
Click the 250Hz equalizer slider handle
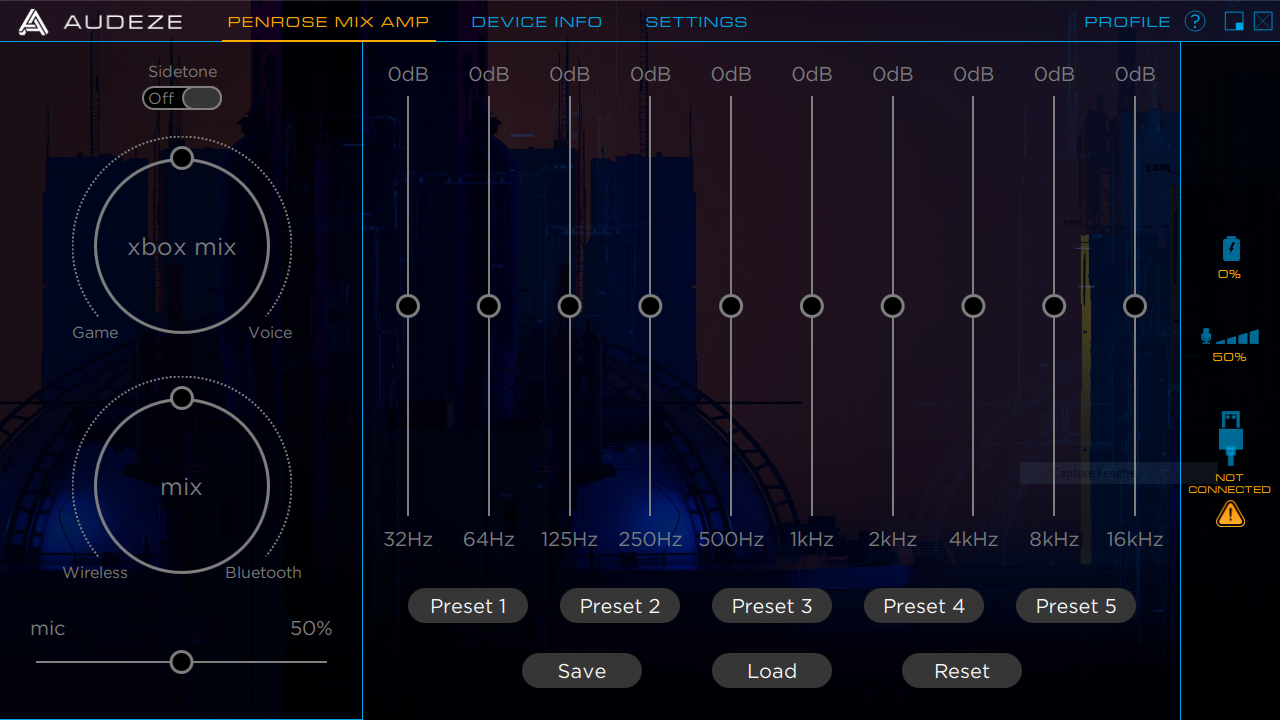point(650,306)
